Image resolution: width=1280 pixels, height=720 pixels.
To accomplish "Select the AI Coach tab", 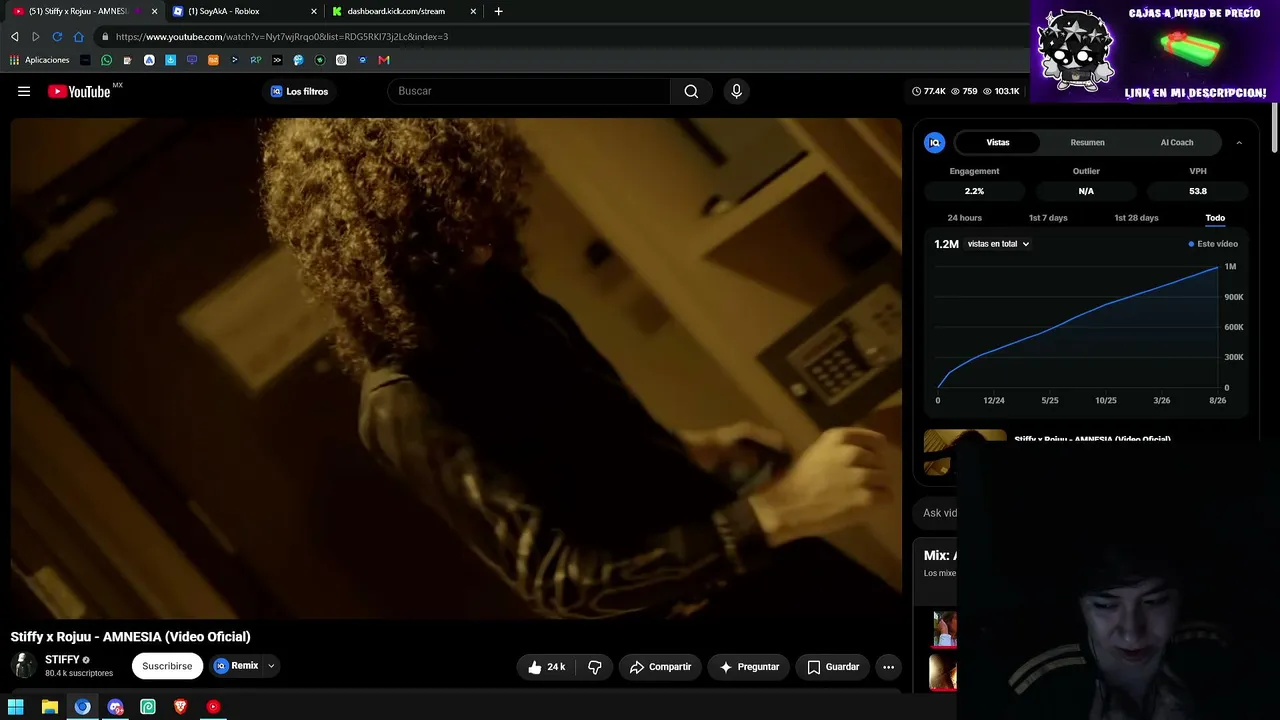I will tap(1177, 143).
